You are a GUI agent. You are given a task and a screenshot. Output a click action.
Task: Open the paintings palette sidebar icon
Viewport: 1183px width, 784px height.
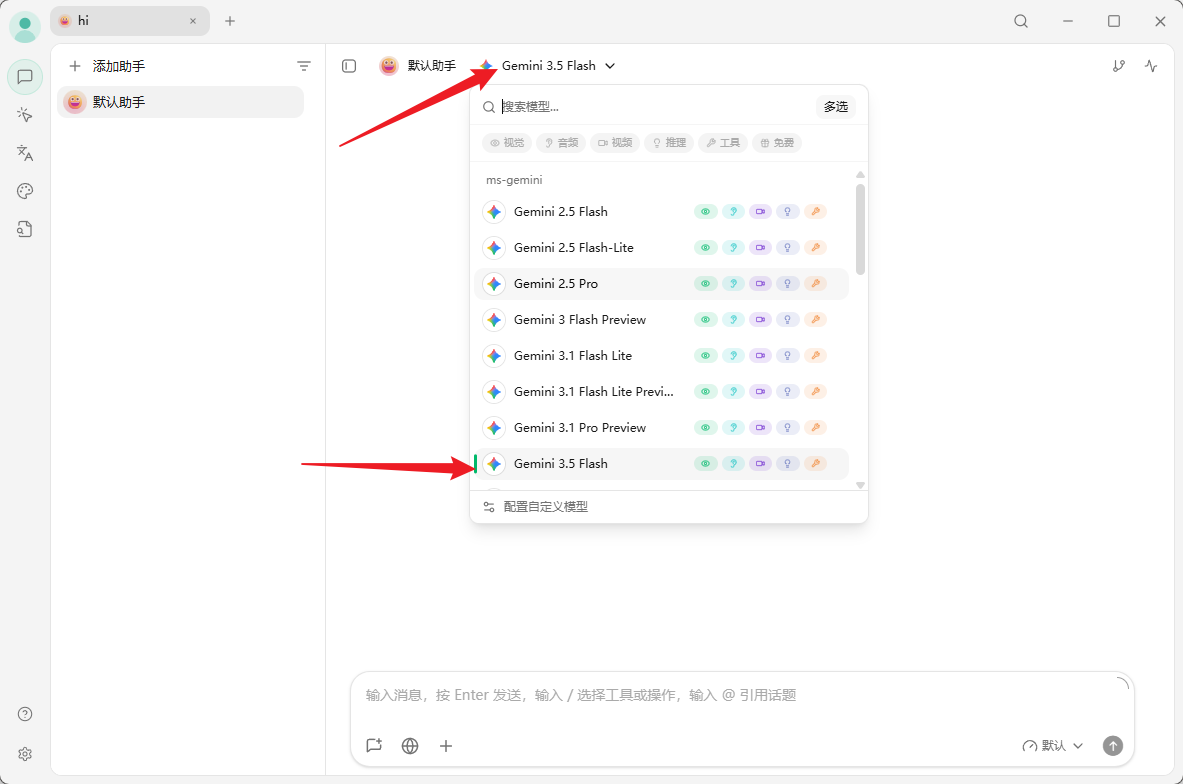[25, 191]
